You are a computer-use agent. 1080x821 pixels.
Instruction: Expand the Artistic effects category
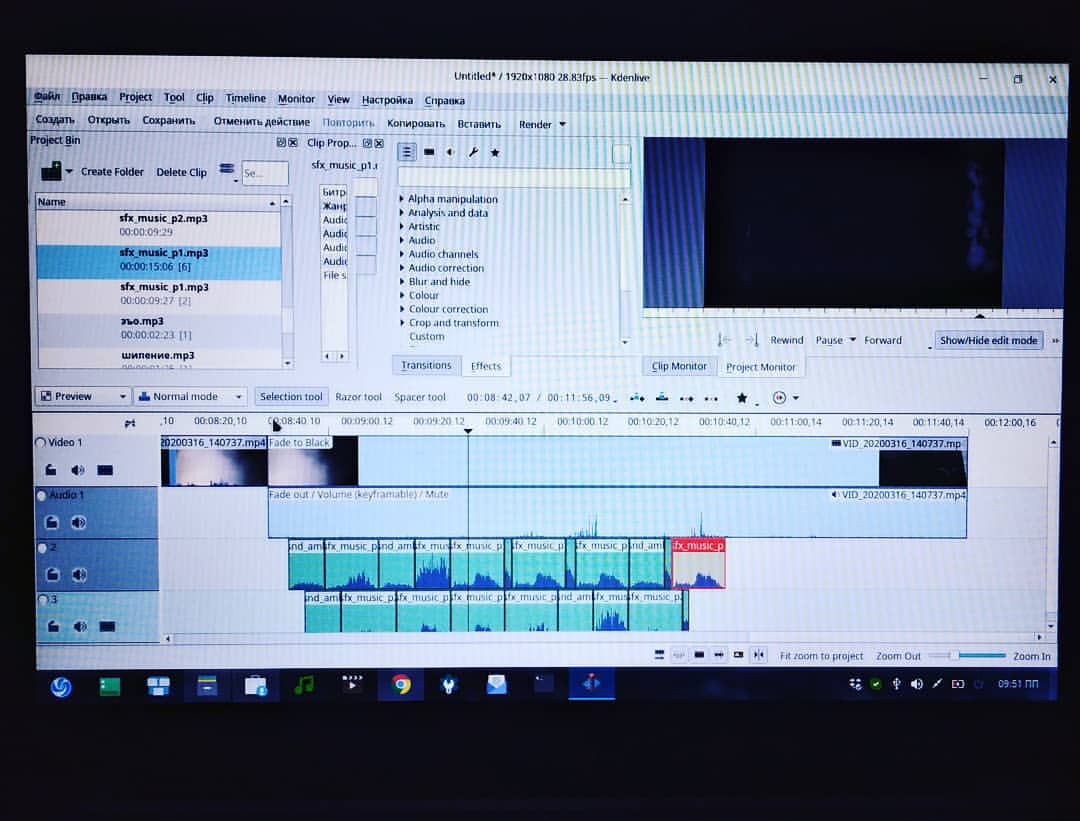click(x=402, y=226)
